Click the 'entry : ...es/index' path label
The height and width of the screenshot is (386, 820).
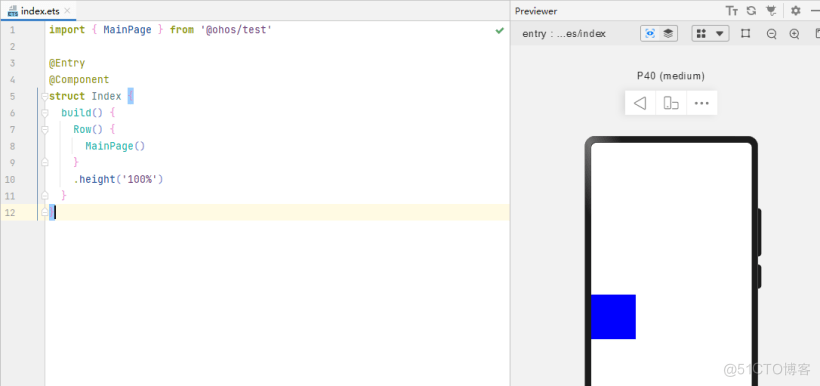coord(564,34)
